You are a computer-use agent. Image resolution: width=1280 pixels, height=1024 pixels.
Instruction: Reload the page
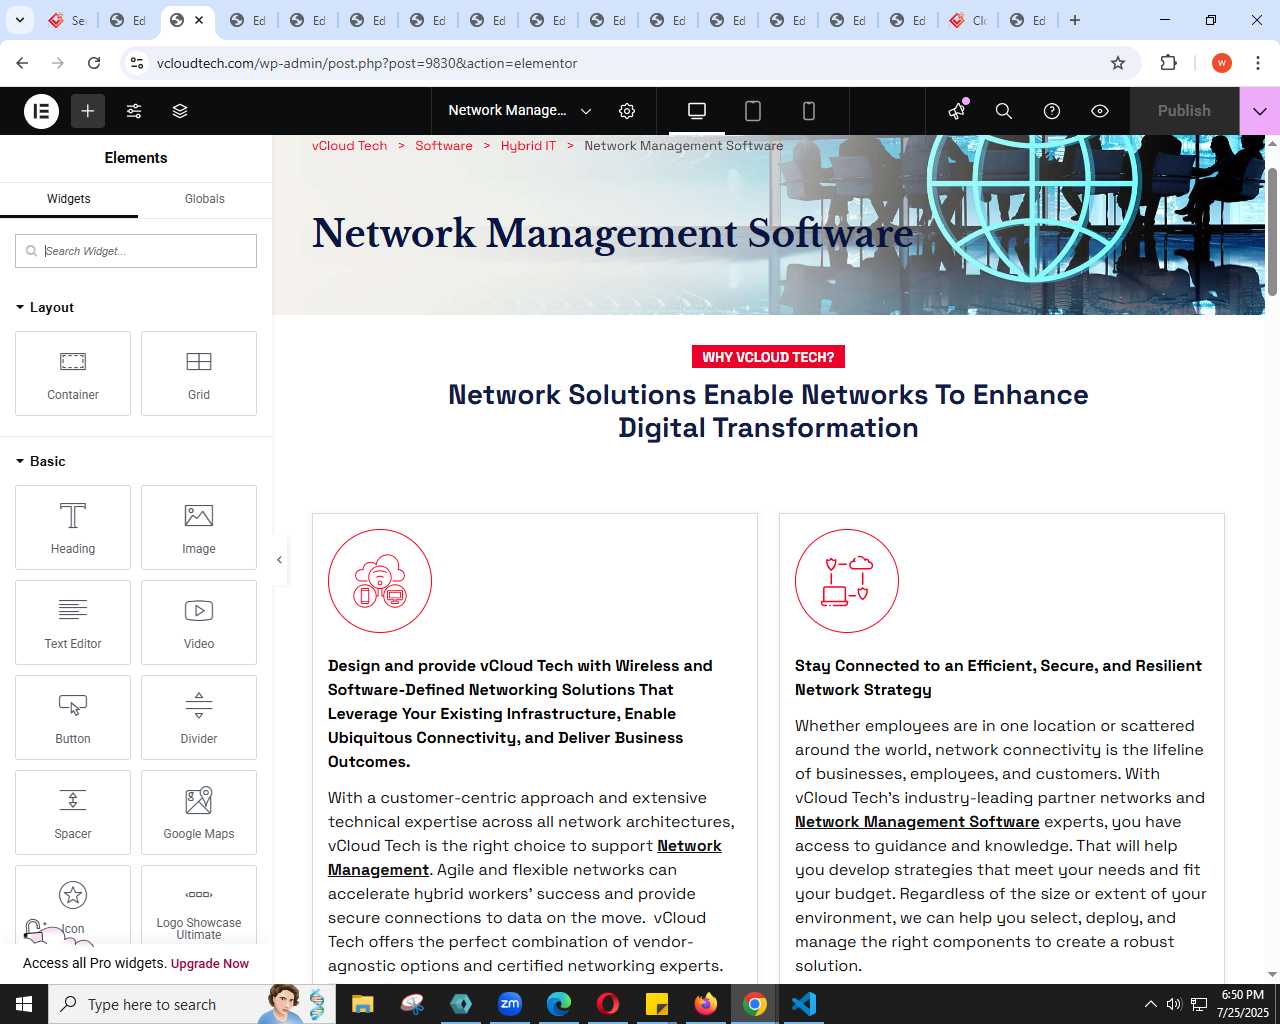(94, 63)
